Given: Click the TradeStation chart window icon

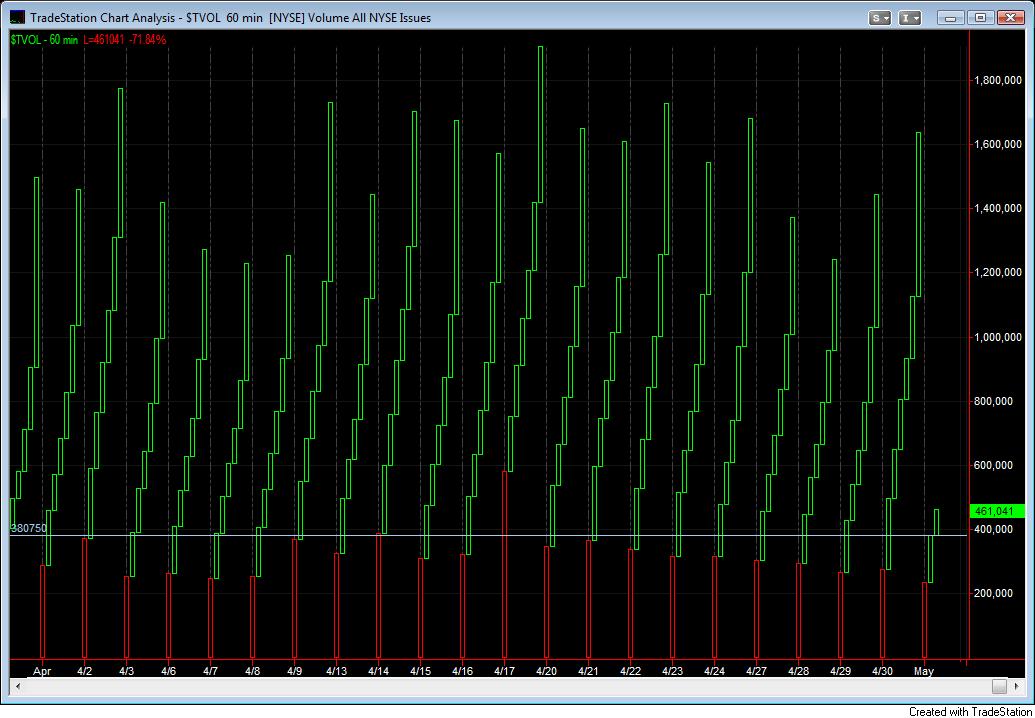Looking at the screenshot, I should point(17,17).
